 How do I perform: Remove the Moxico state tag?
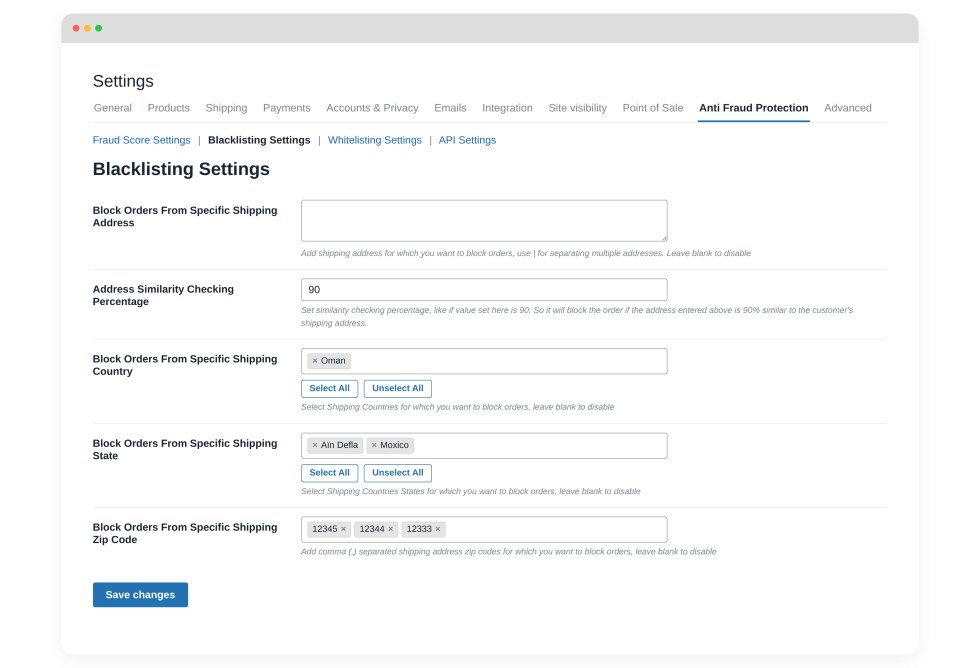point(374,445)
